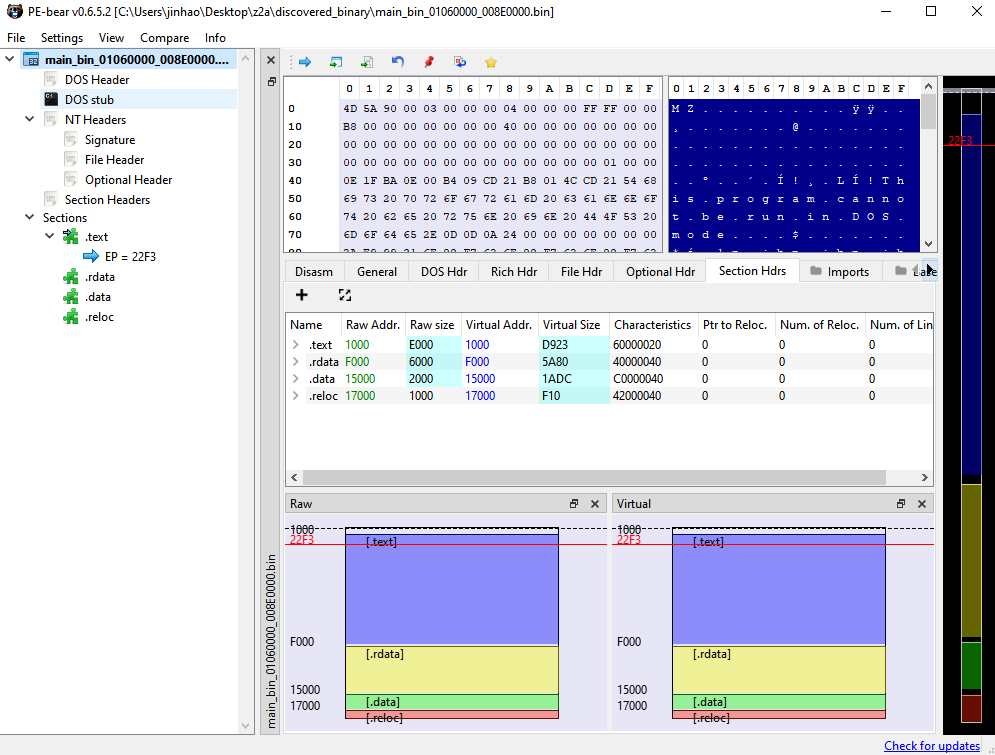Select the DOS stub tree node
The width and height of the screenshot is (995, 755).
click(x=89, y=100)
